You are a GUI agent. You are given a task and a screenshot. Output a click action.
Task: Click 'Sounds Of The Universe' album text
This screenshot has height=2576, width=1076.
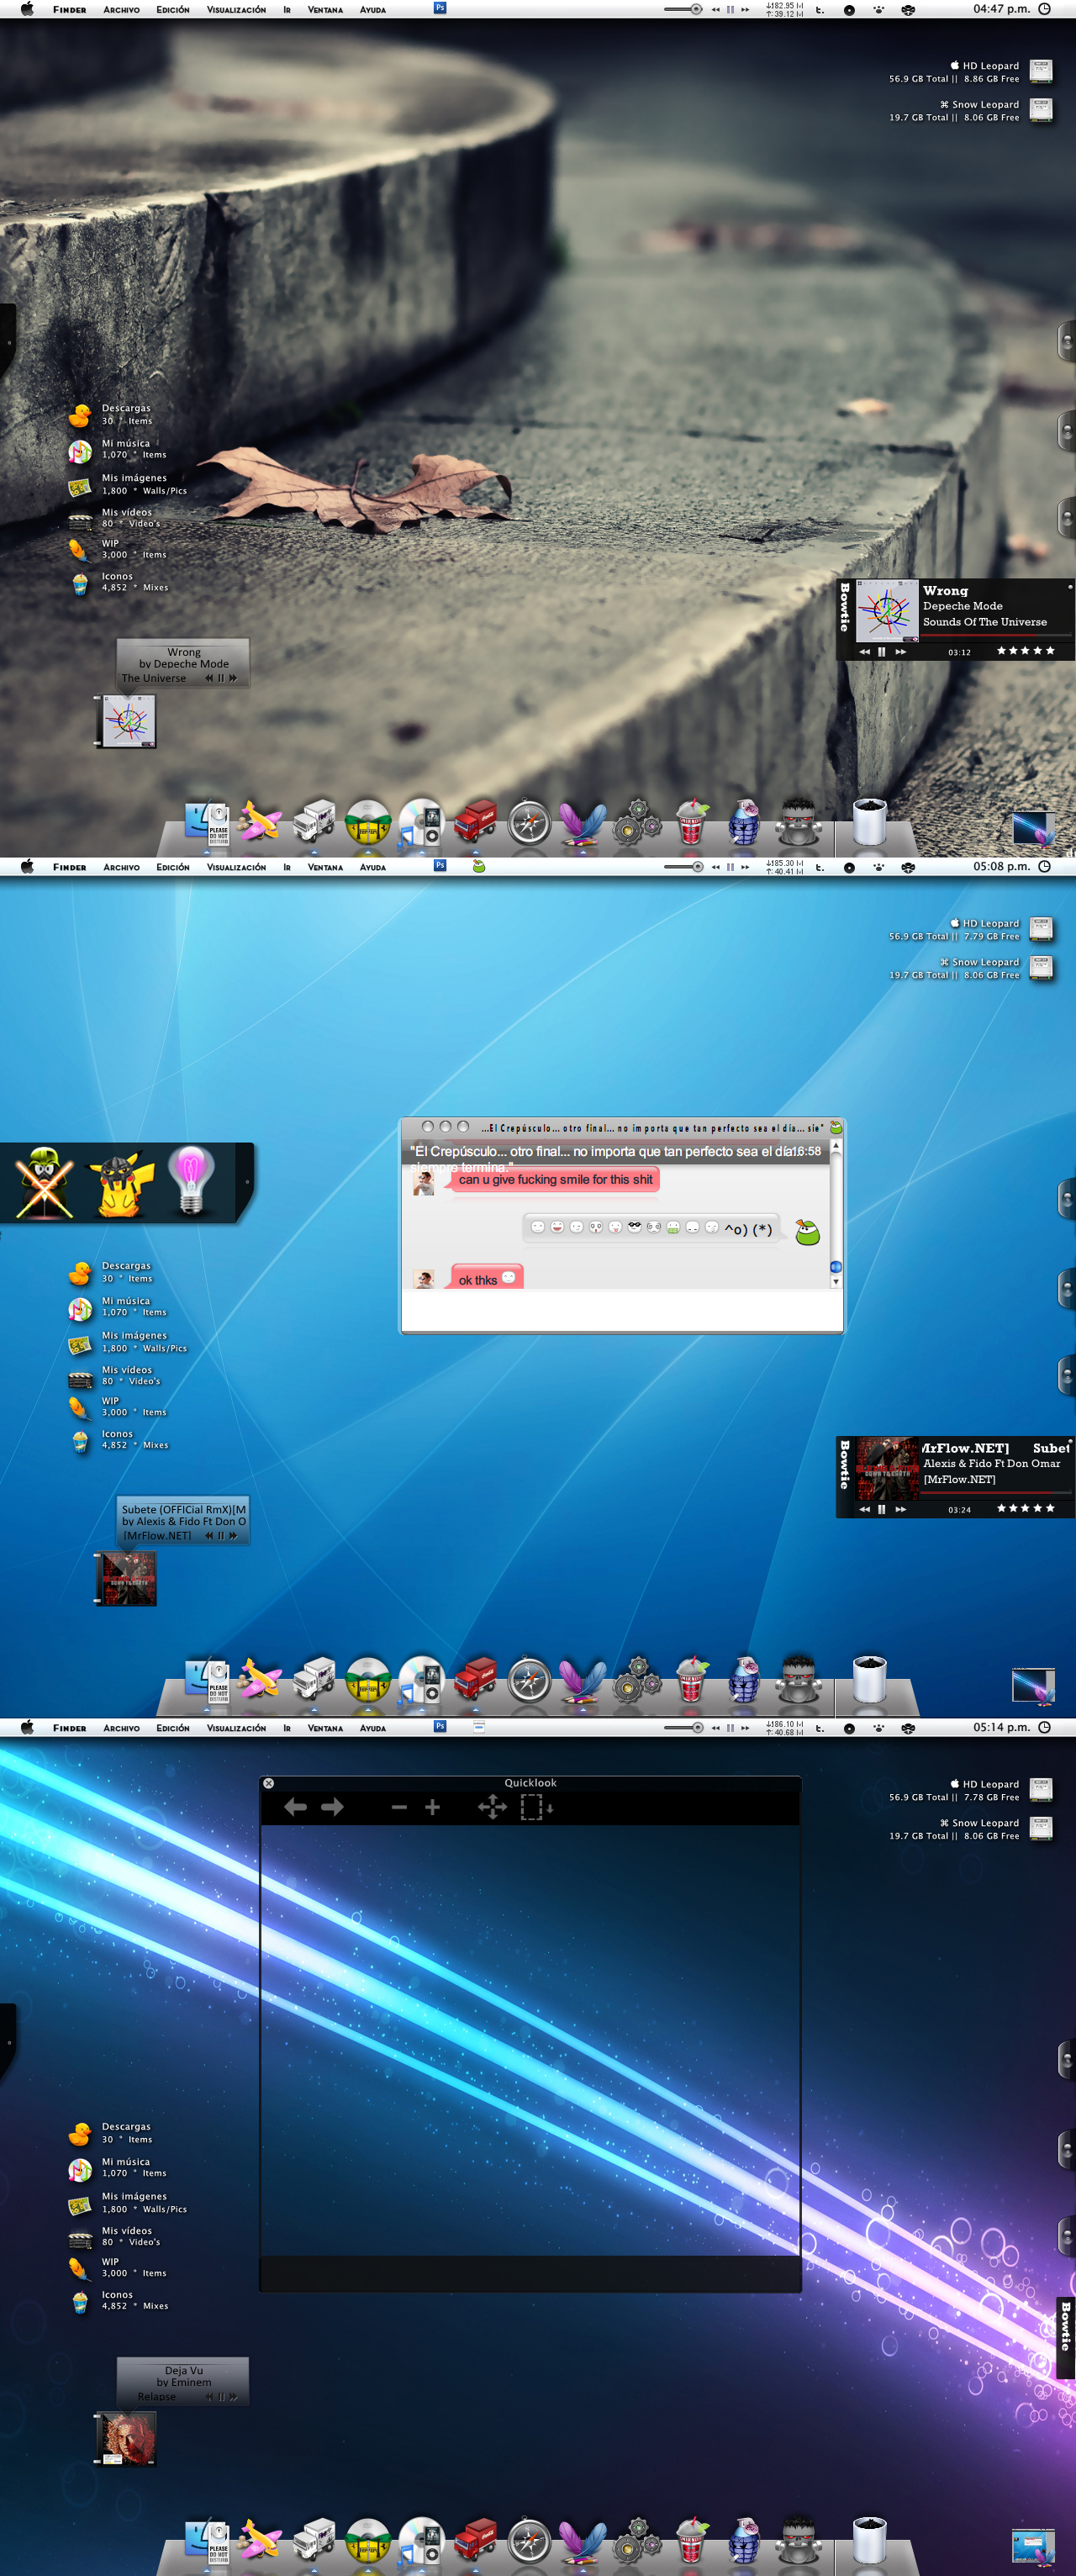pos(985,622)
